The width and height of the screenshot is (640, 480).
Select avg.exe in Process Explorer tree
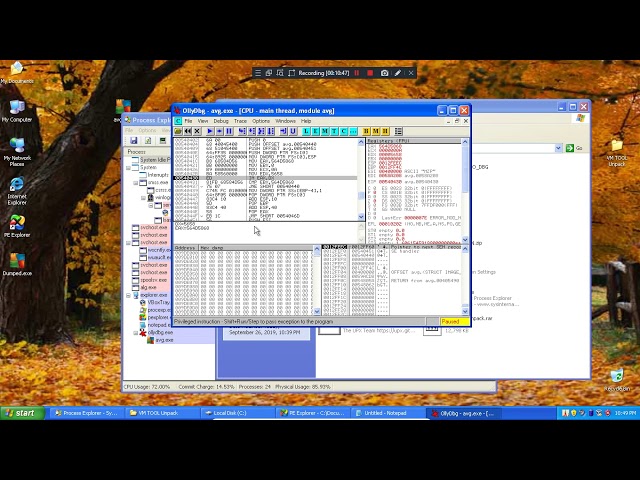(x=164, y=340)
